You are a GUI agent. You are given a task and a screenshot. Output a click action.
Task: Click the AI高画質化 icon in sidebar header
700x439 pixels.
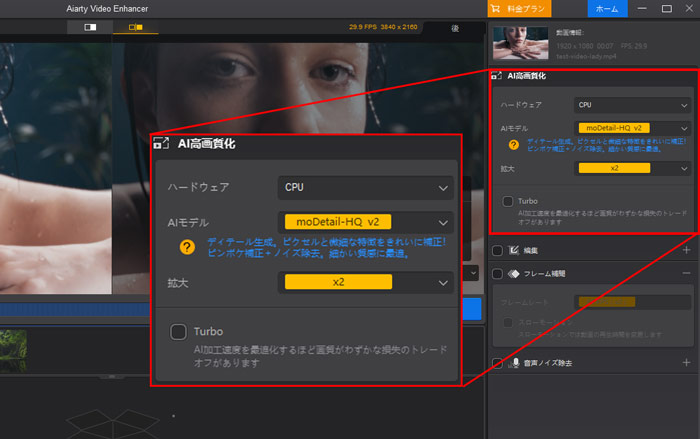pos(496,75)
